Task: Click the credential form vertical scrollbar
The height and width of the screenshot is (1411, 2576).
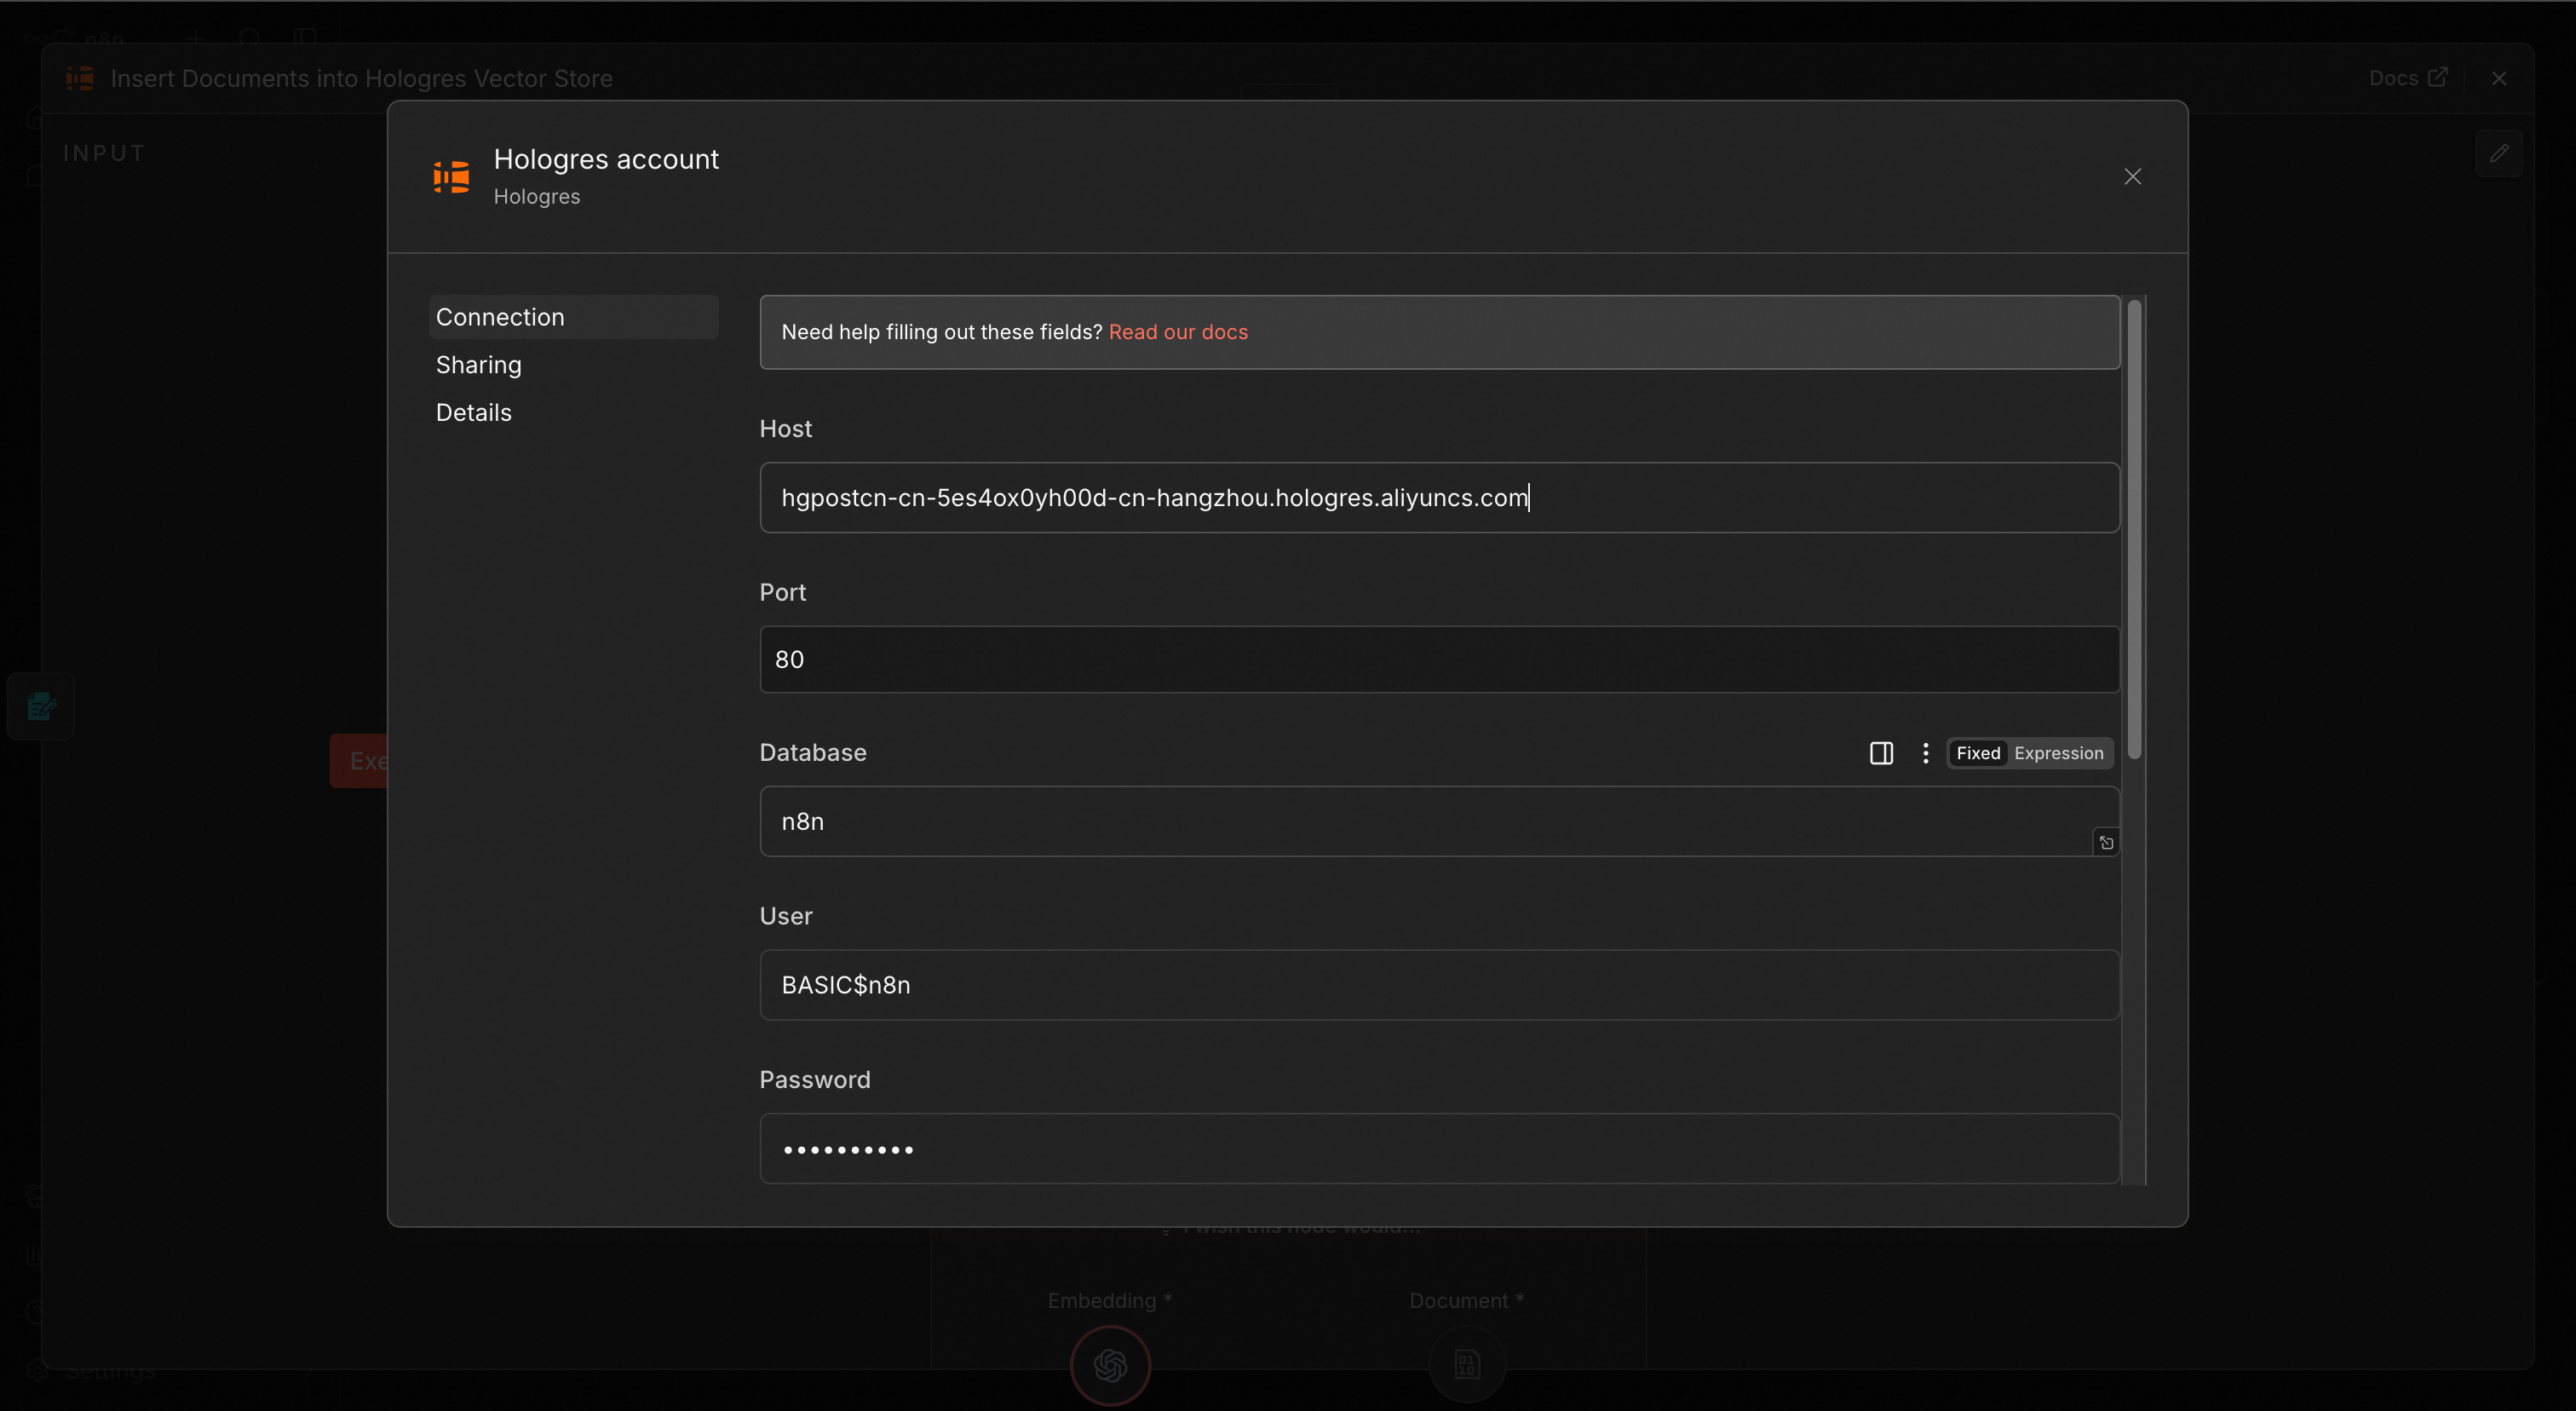Action: tap(2134, 530)
